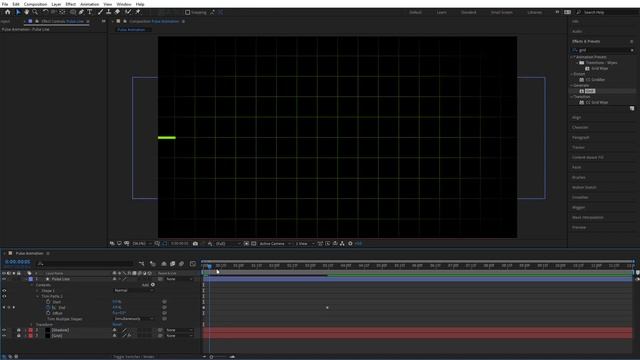Toggle the End property stopwatch
640x360 pixels.
pyautogui.click(x=48, y=307)
